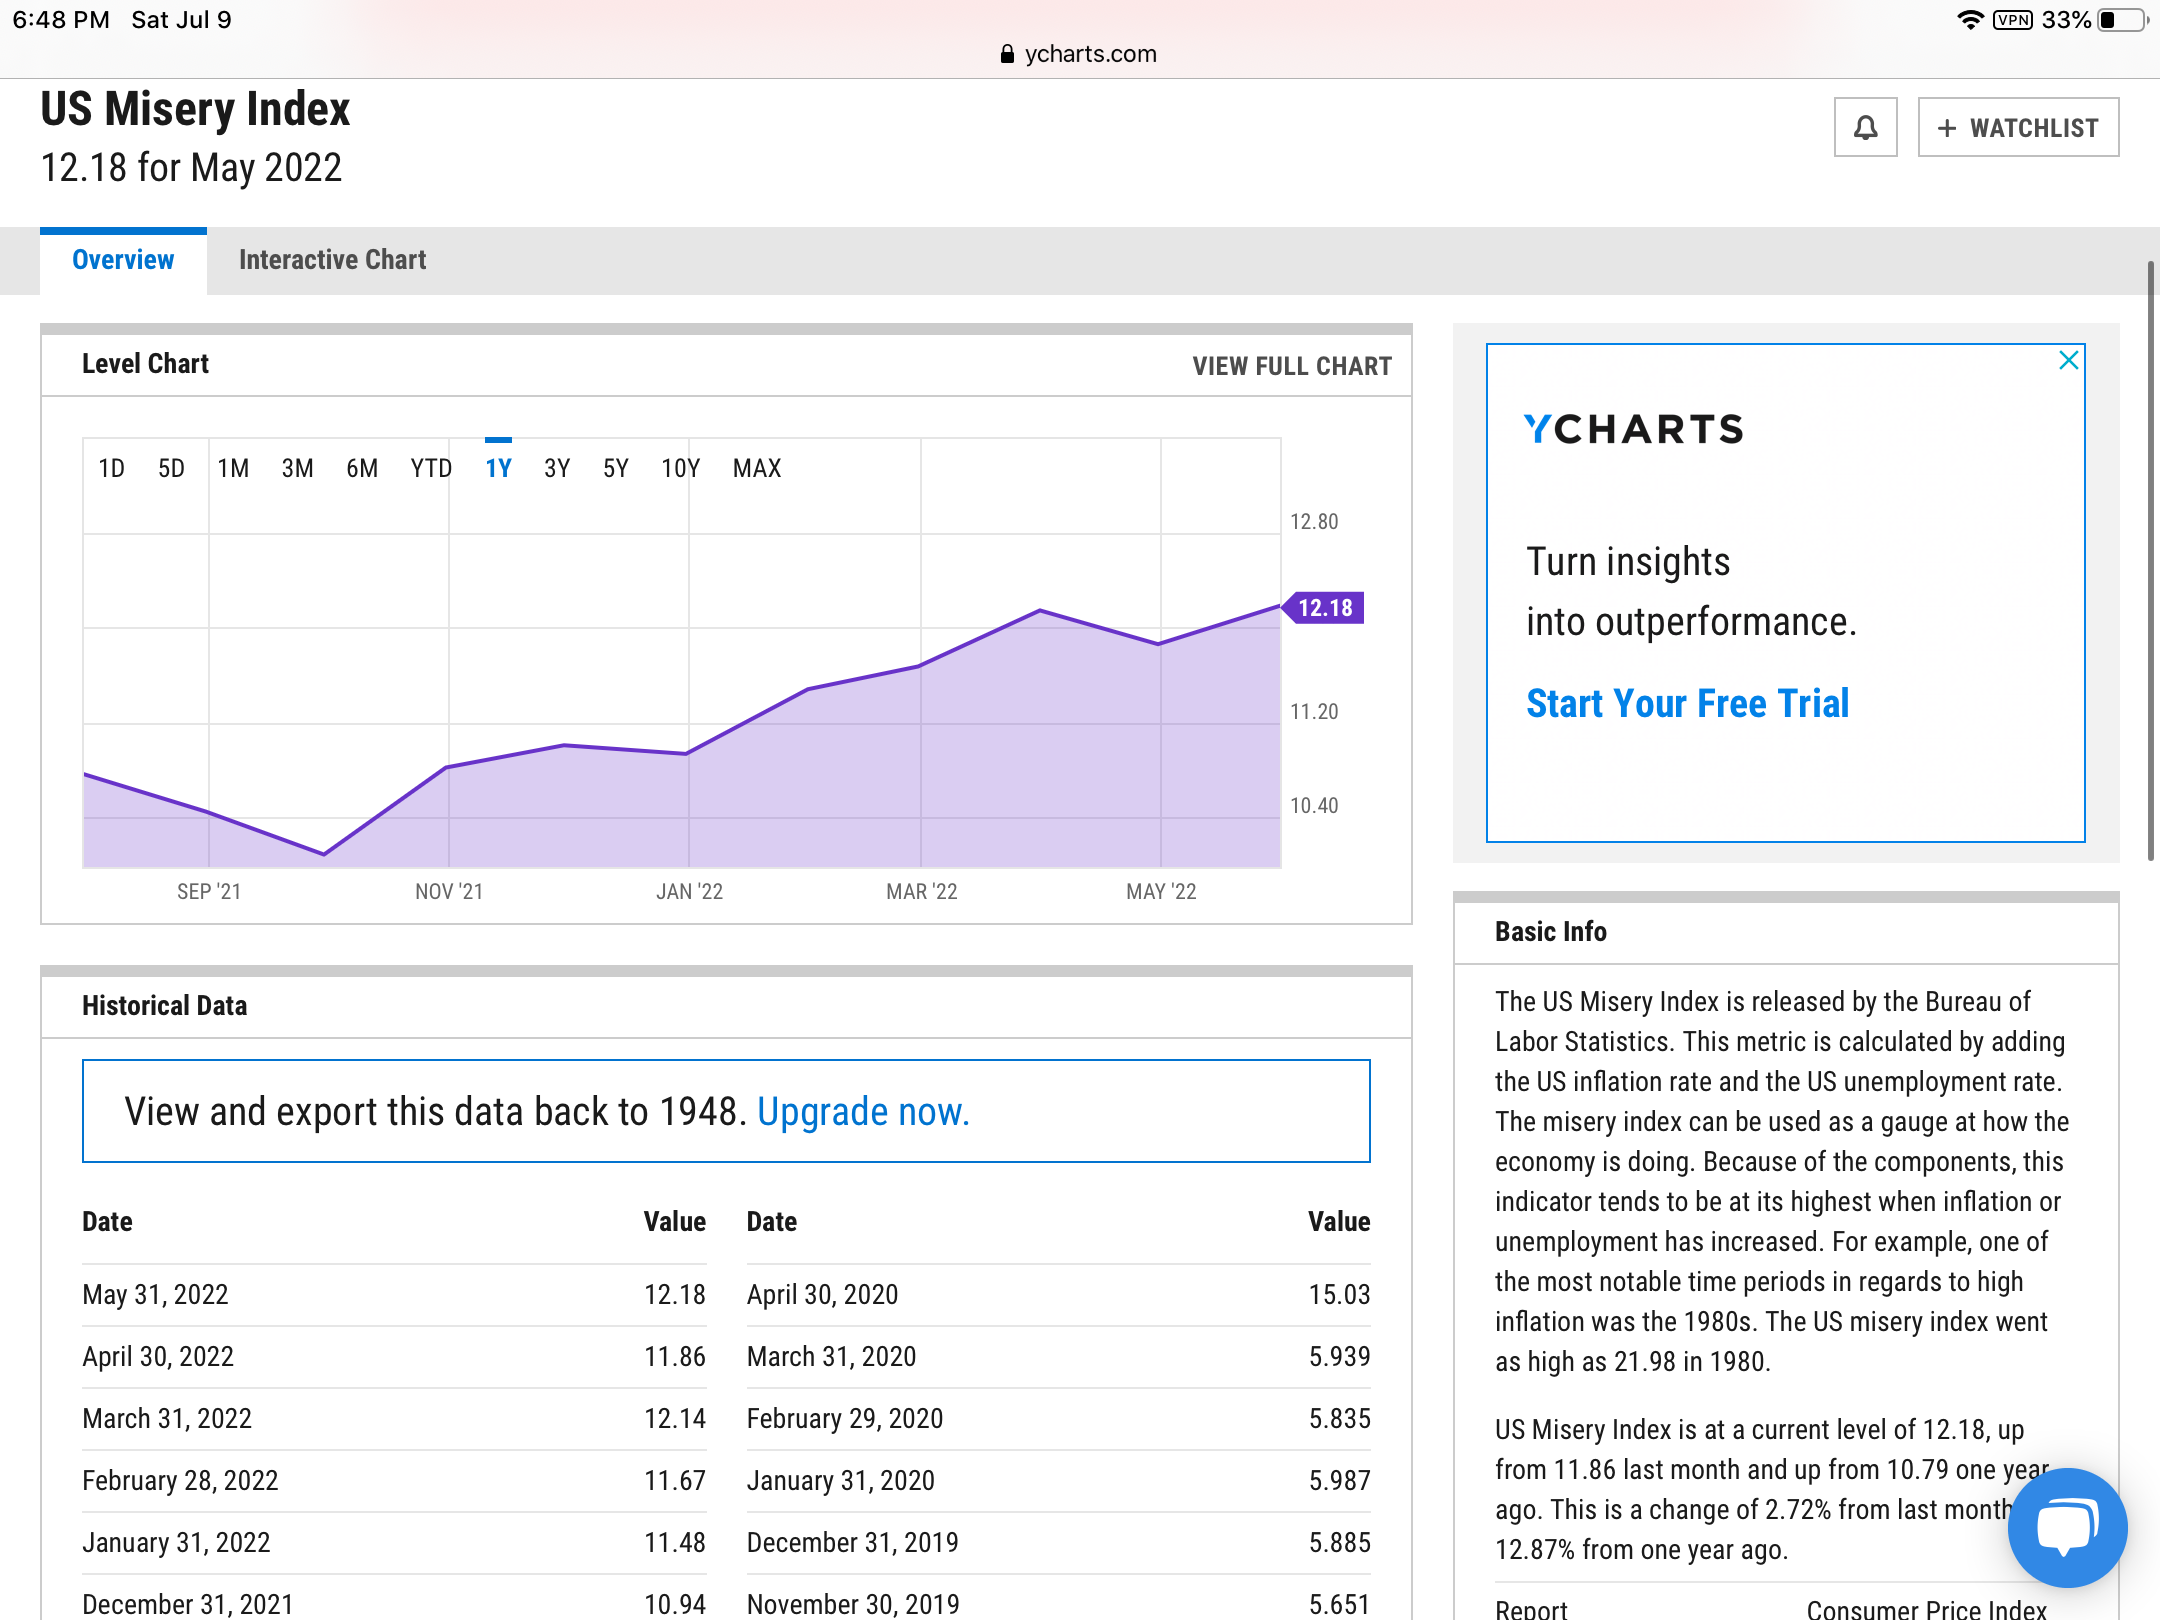The height and width of the screenshot is (1620, 2160).
Task: Click the 11.86 value for April 2022
Action: point(675,1357)
